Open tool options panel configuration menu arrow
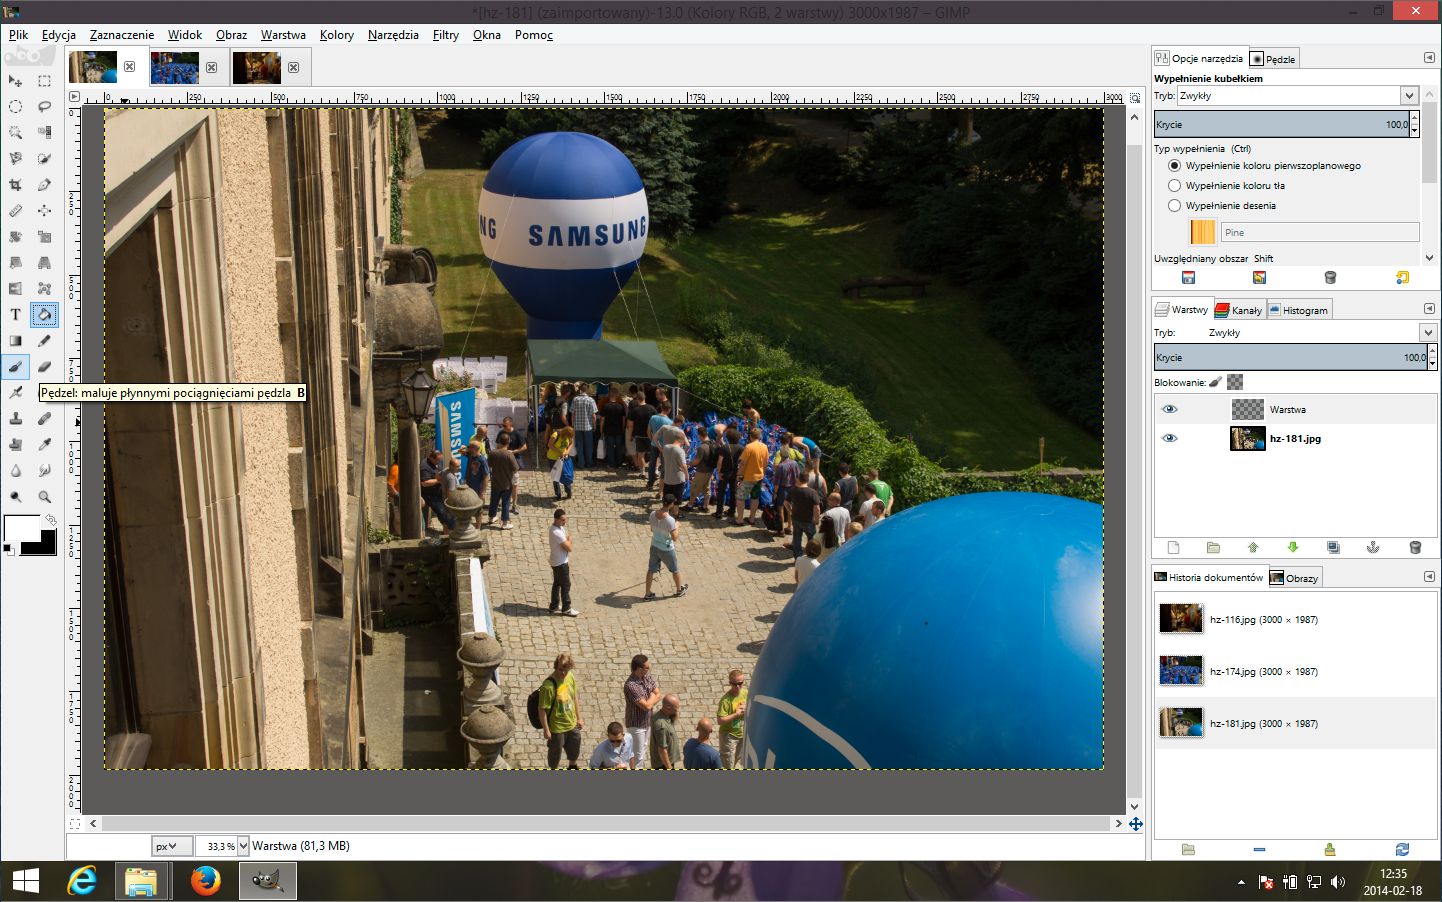Screen dimensions: 1442x902 click(x=1429, y=58)
